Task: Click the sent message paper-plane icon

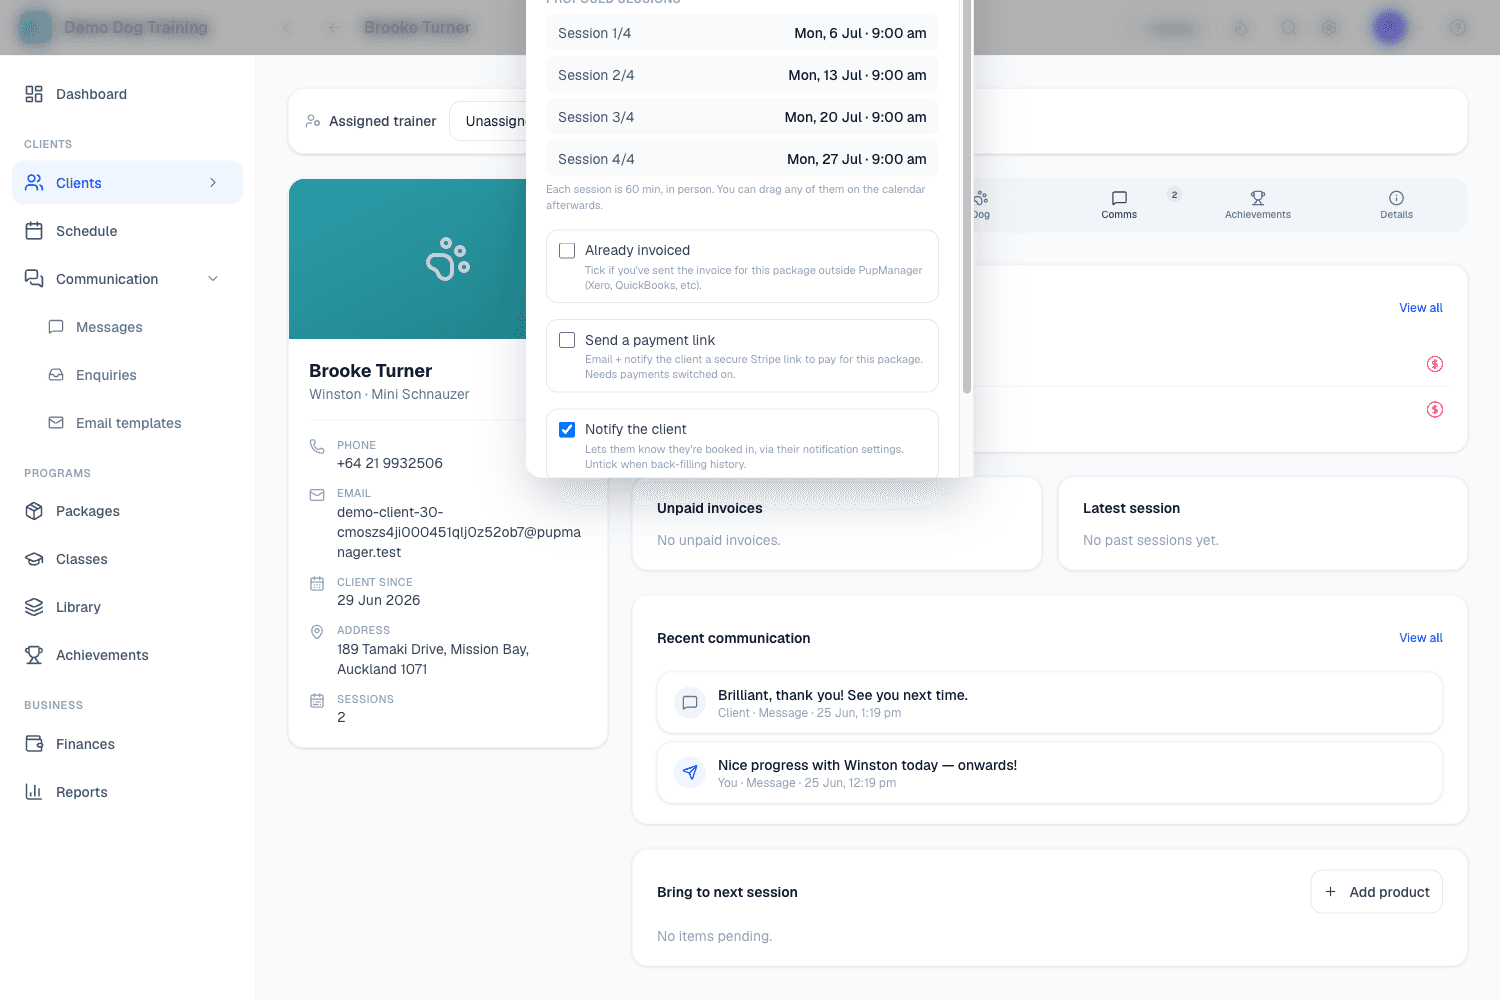Action: click(690, 772)
